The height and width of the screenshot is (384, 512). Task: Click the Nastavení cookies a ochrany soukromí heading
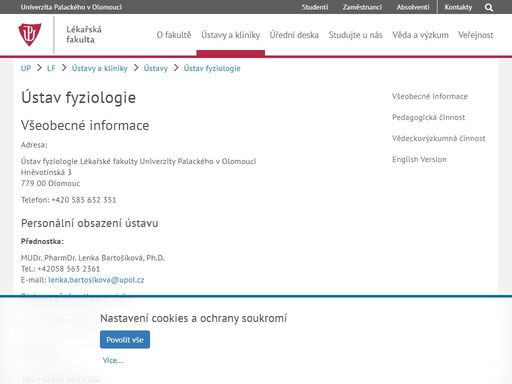(193, 318)
